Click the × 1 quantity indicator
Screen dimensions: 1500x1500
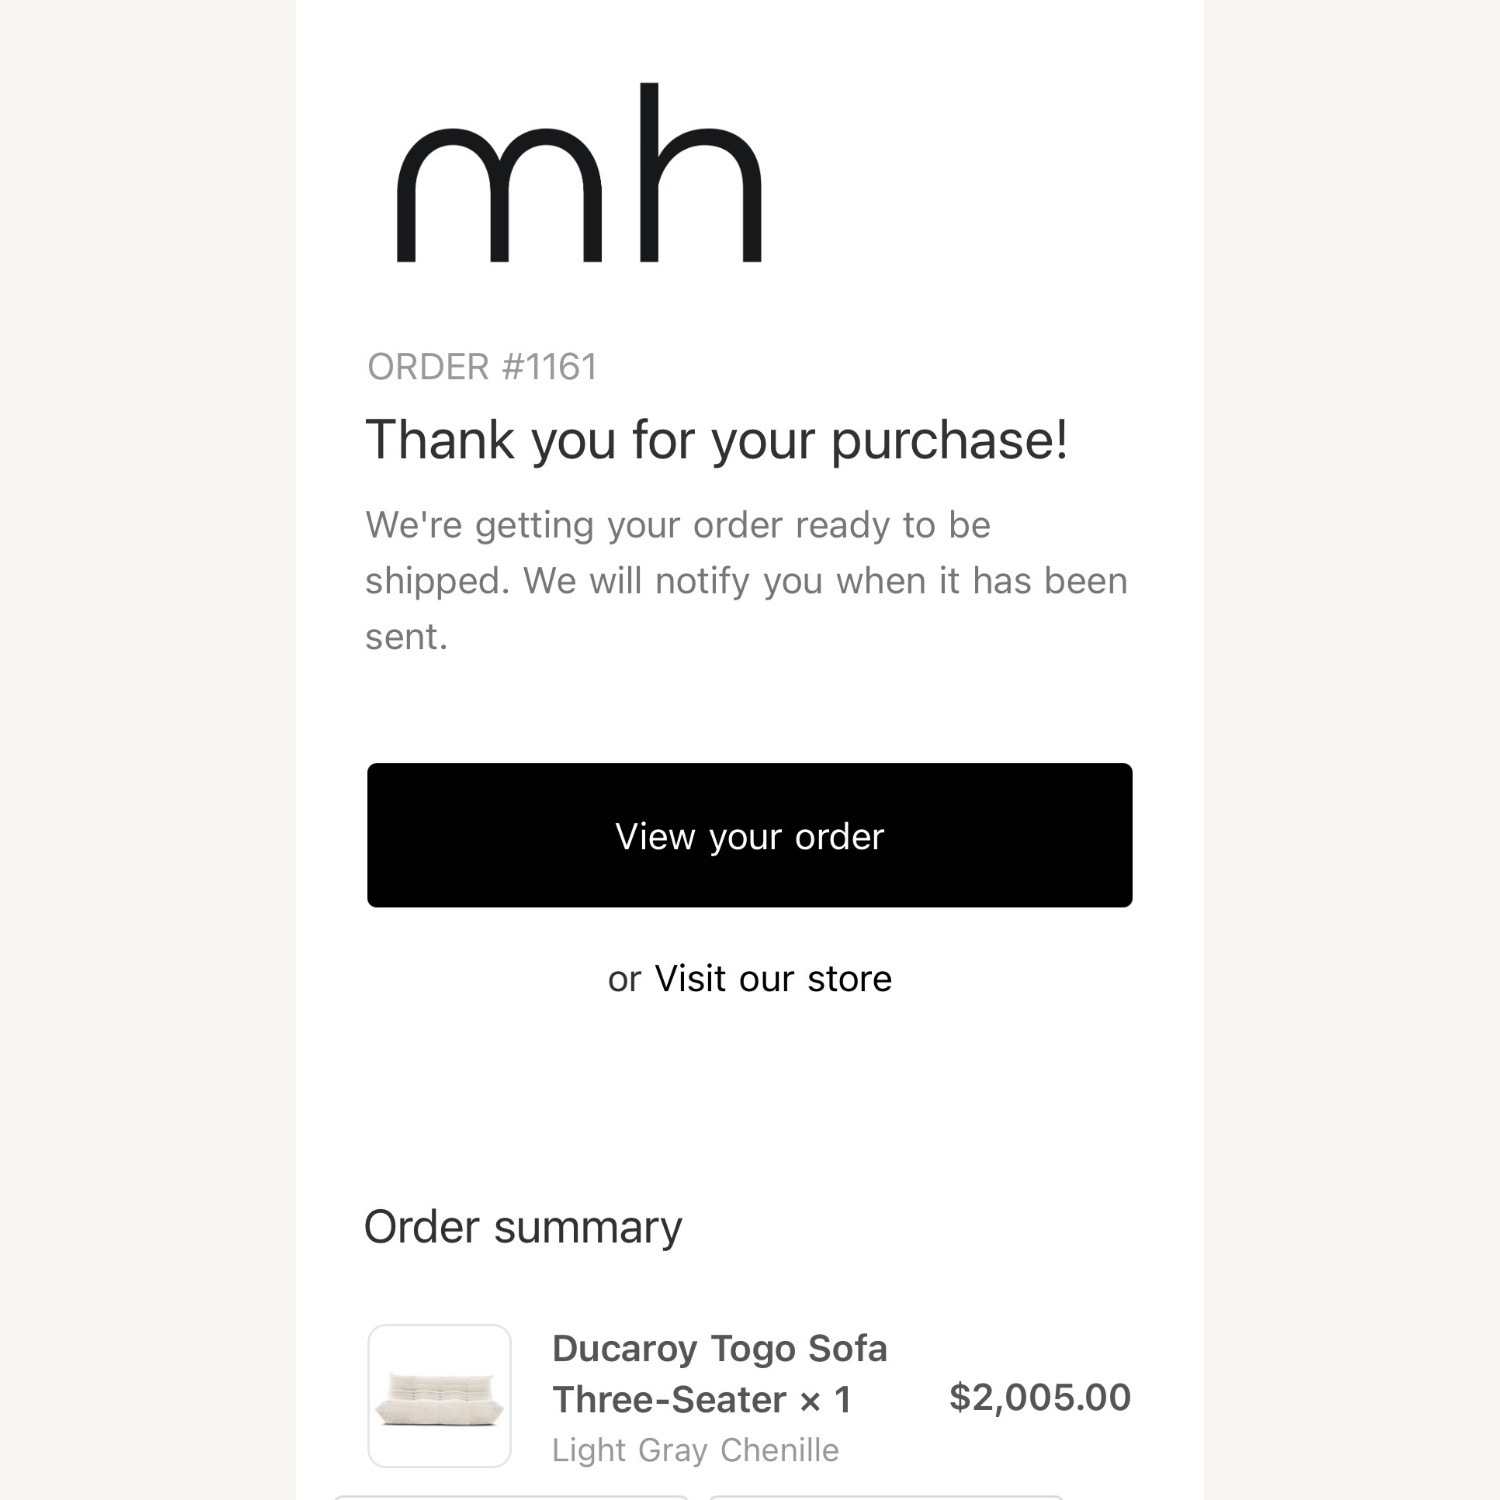coord(826,1400)
